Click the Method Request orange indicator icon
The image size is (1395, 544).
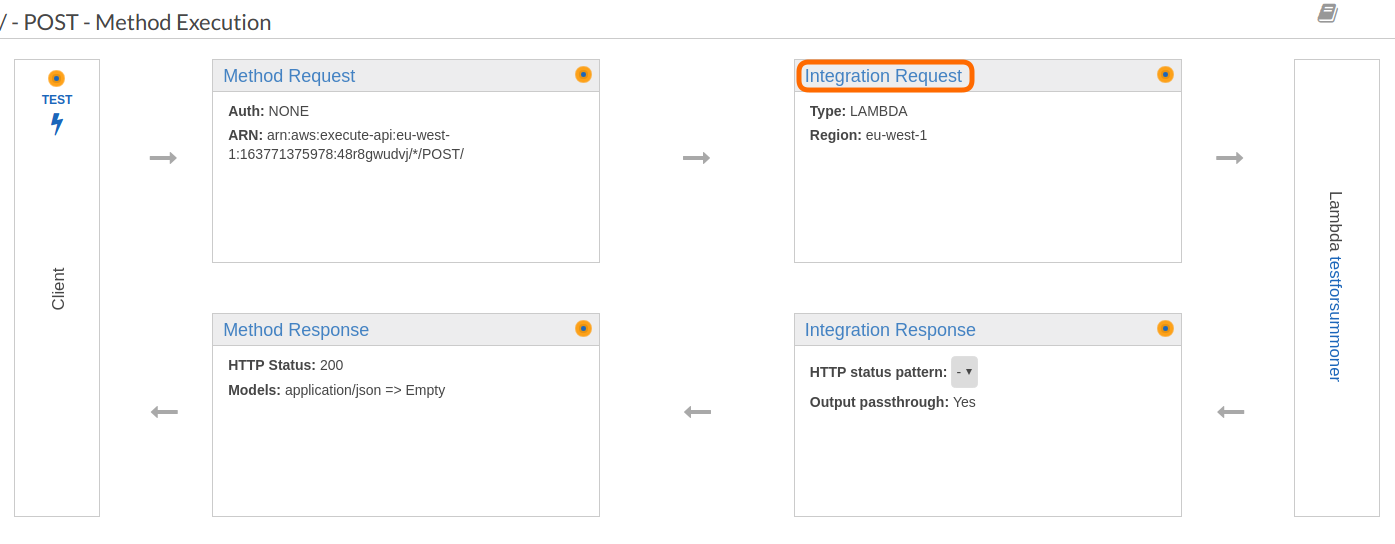pyautogui.click(x=583, y=75)
